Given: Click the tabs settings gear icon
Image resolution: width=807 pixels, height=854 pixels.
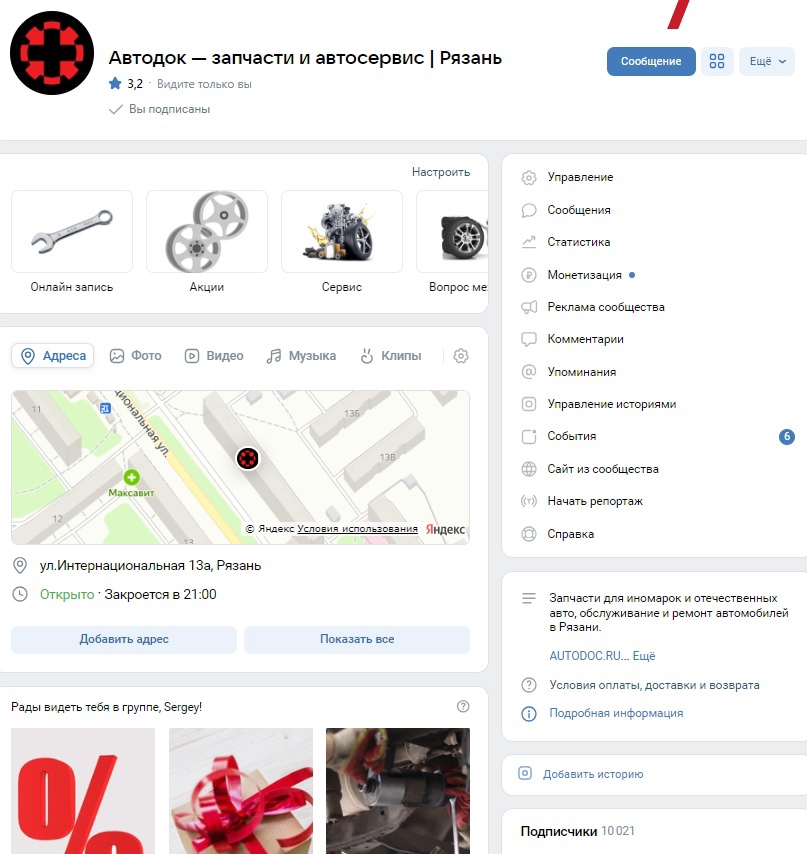Looking at the screenshot, I should (461, 356).
